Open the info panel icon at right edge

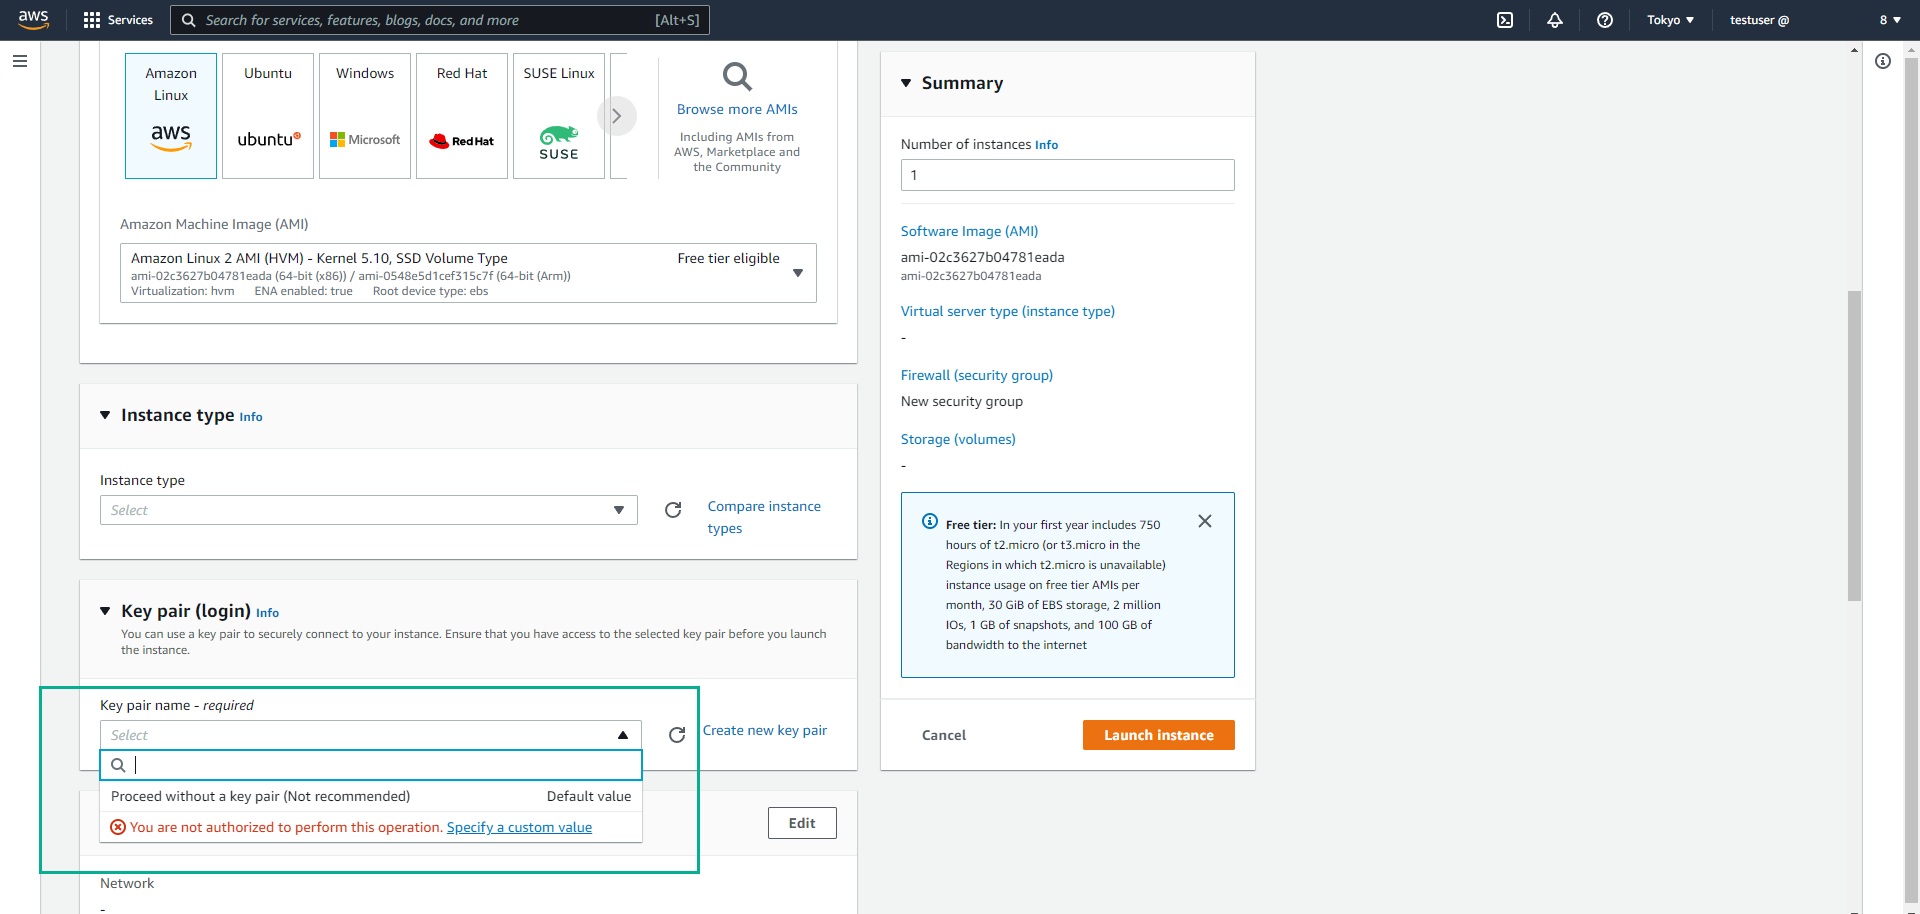pos(1883,61)
